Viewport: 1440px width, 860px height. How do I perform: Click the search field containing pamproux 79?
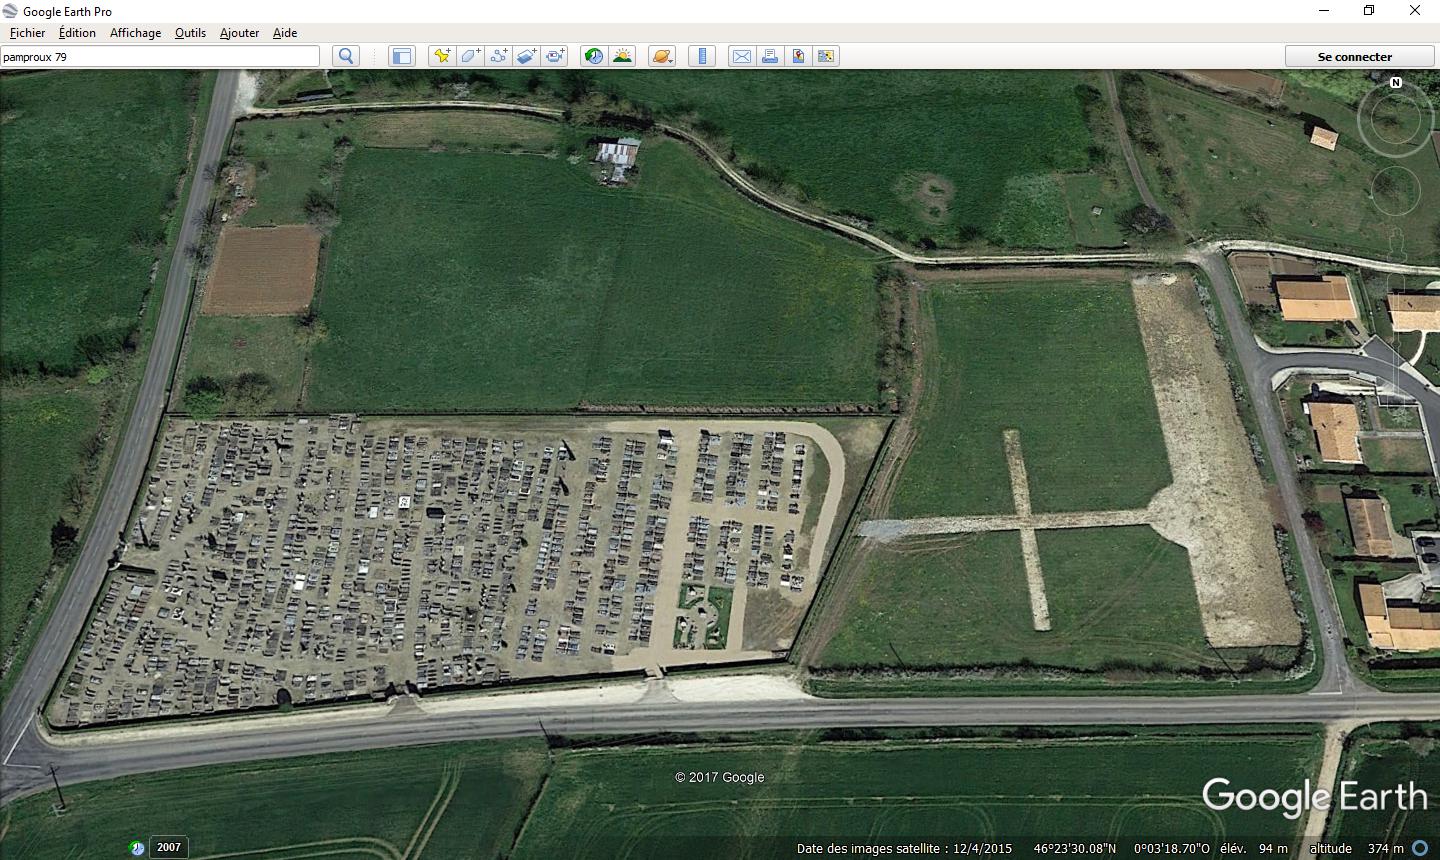point(160,56)
